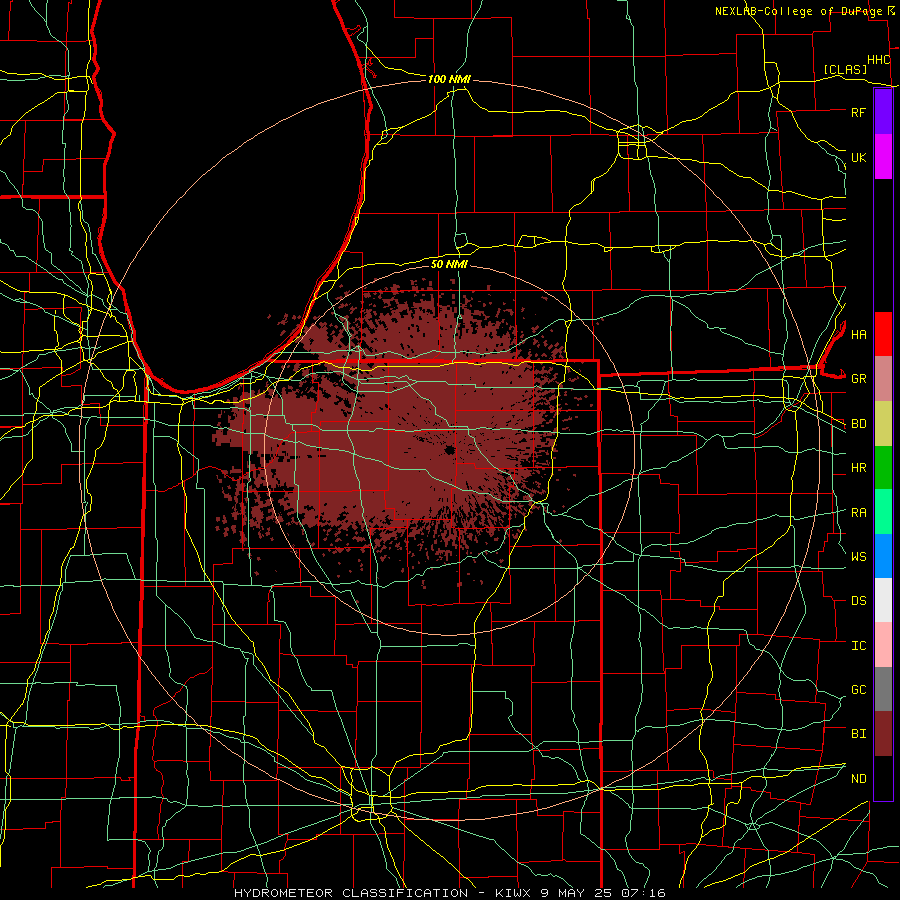Click the pink GR legend swatch

click(883, 379)
